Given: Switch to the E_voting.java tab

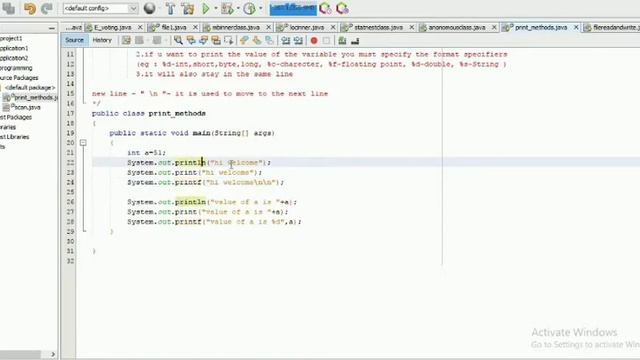Looking at the screenshot, I should 112,27.
